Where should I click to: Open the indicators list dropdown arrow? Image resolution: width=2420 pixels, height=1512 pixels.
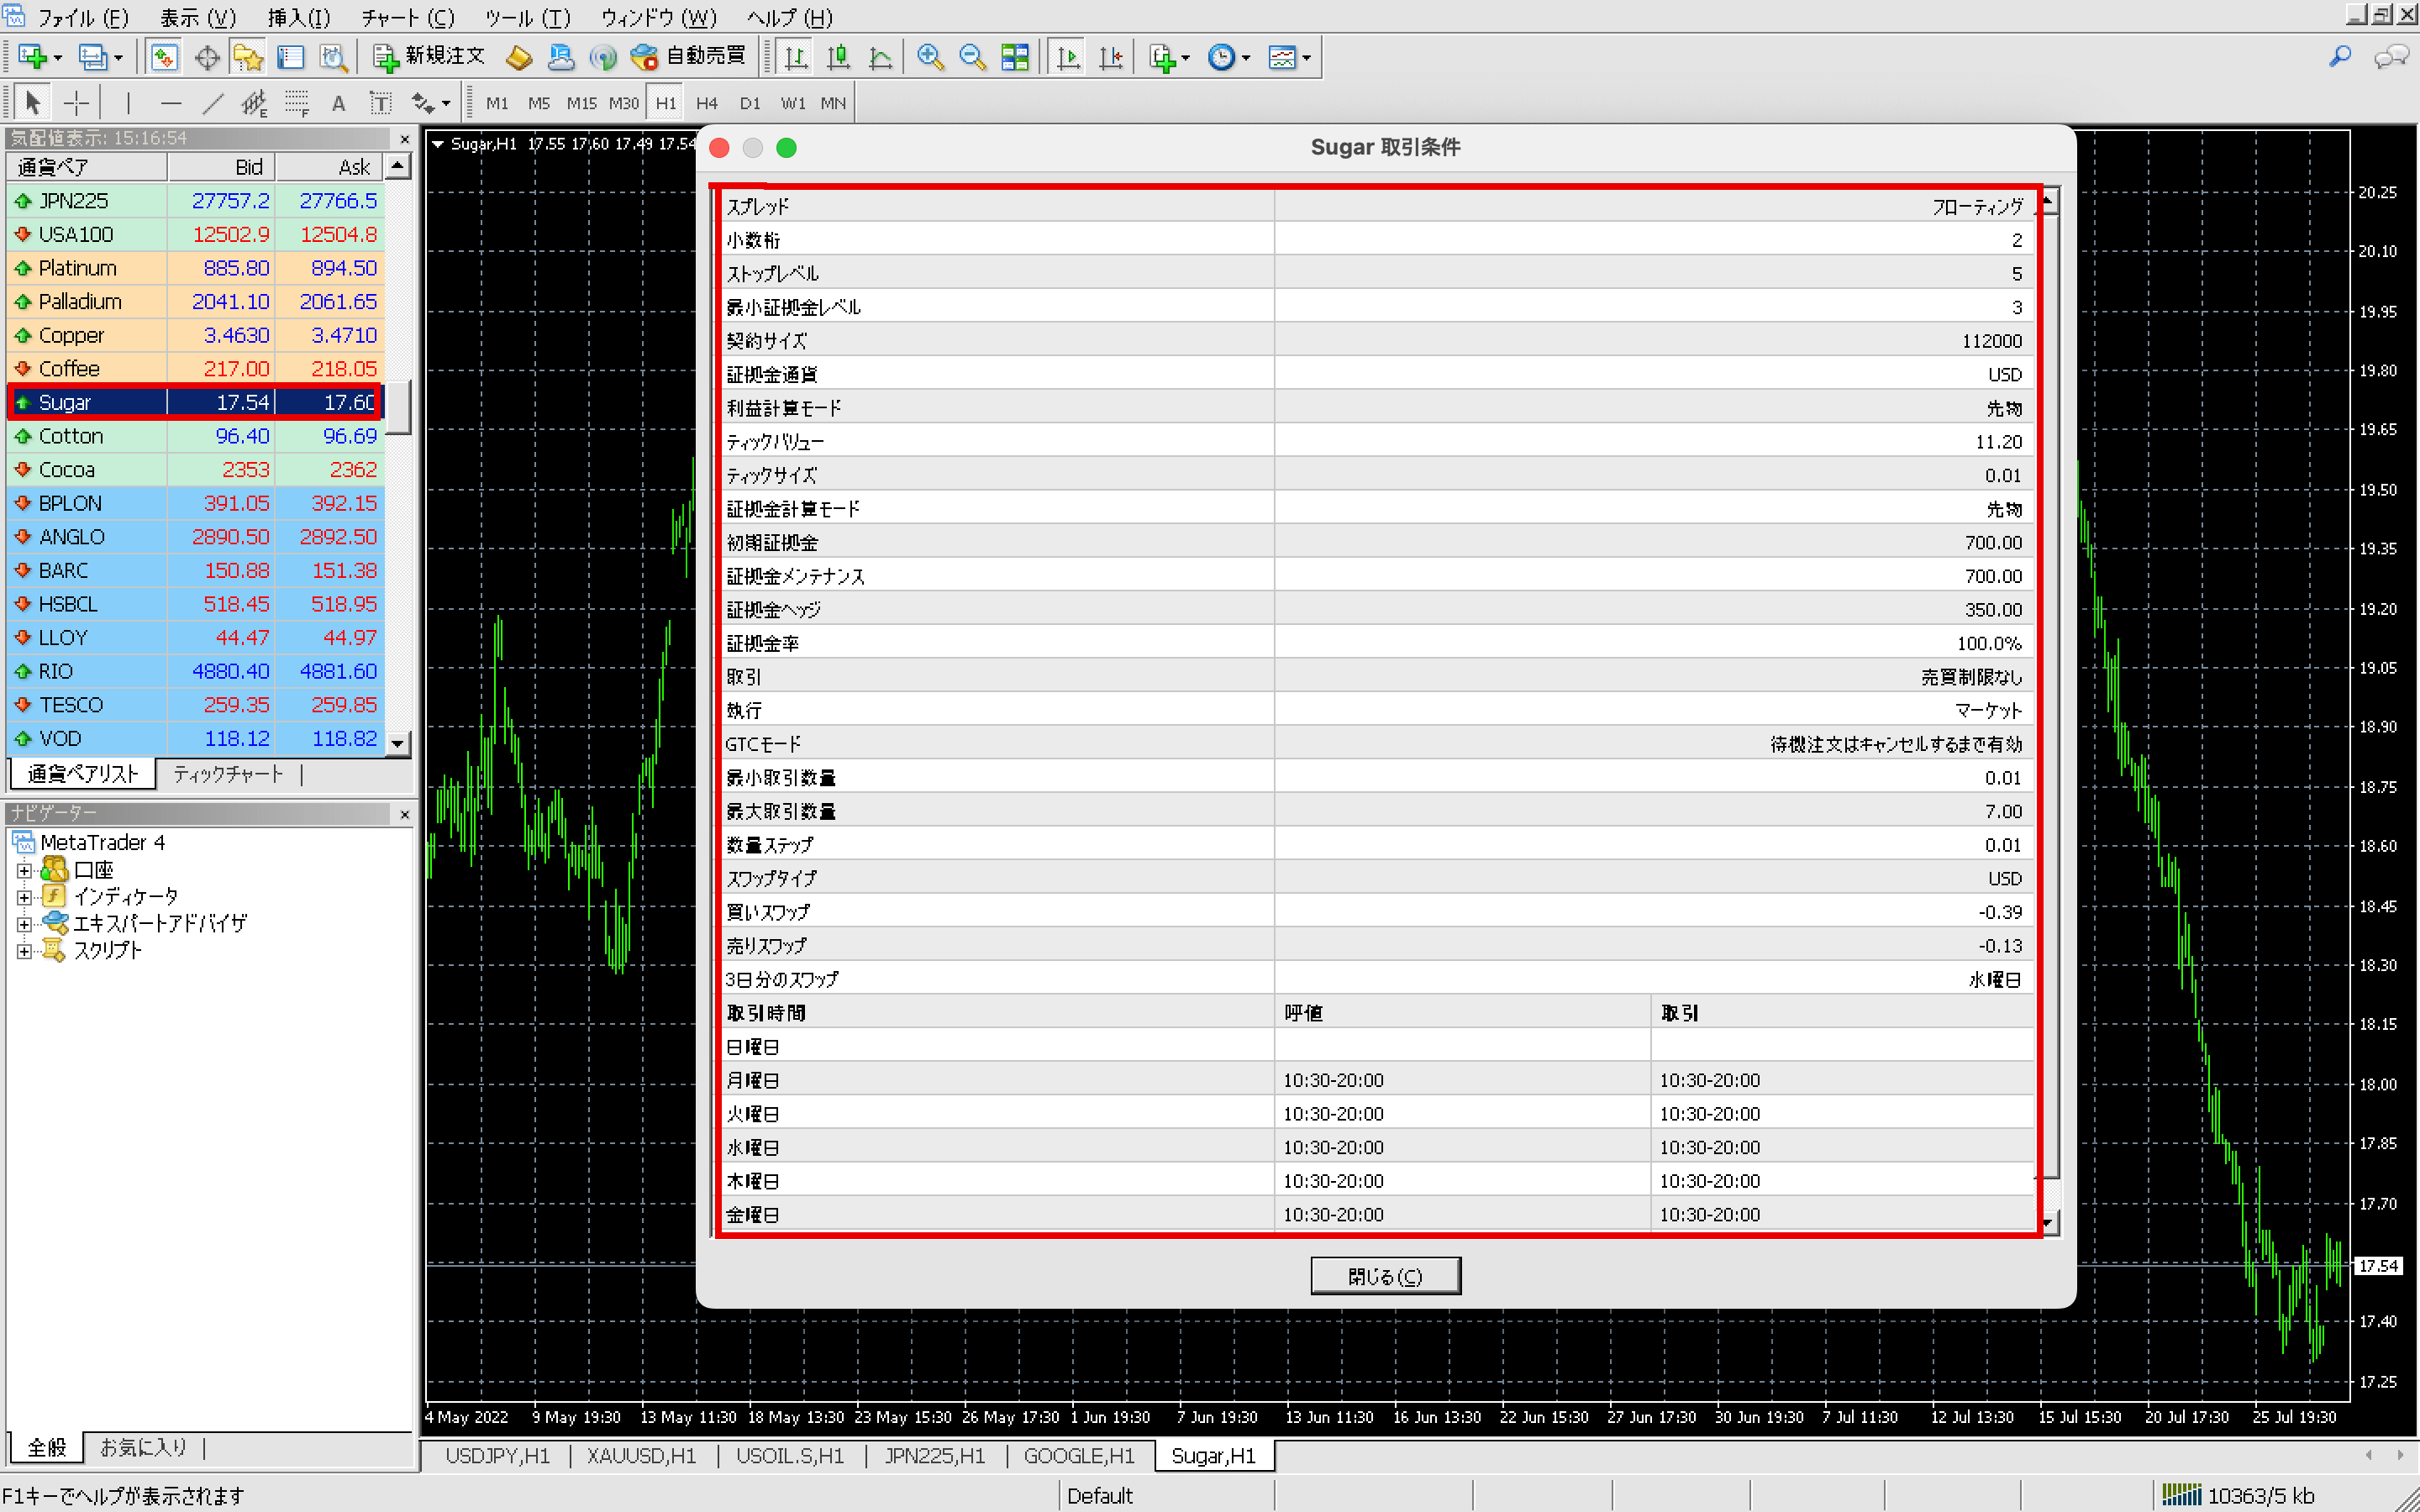(1186, 58)
